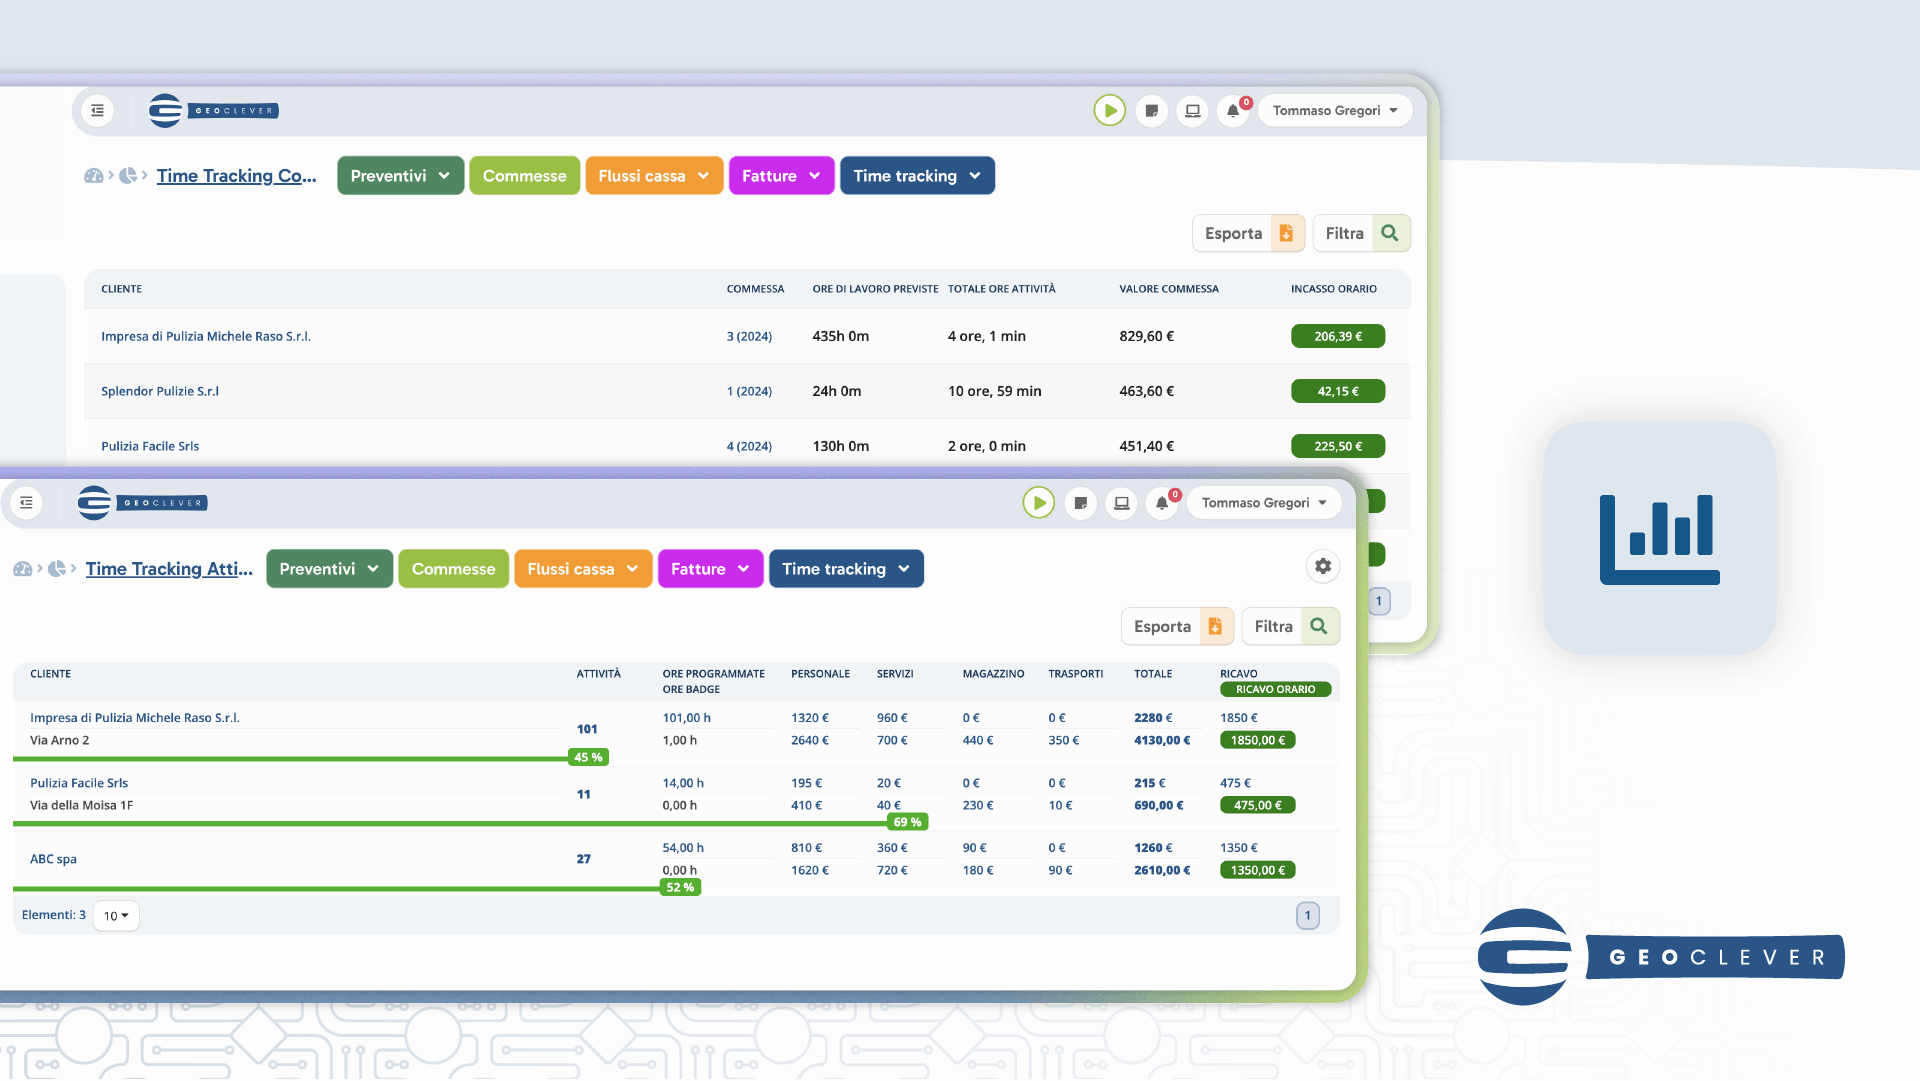Expand Preventivi dropdown in front window
This screenshot has height=1081, width=1920.
329,569
